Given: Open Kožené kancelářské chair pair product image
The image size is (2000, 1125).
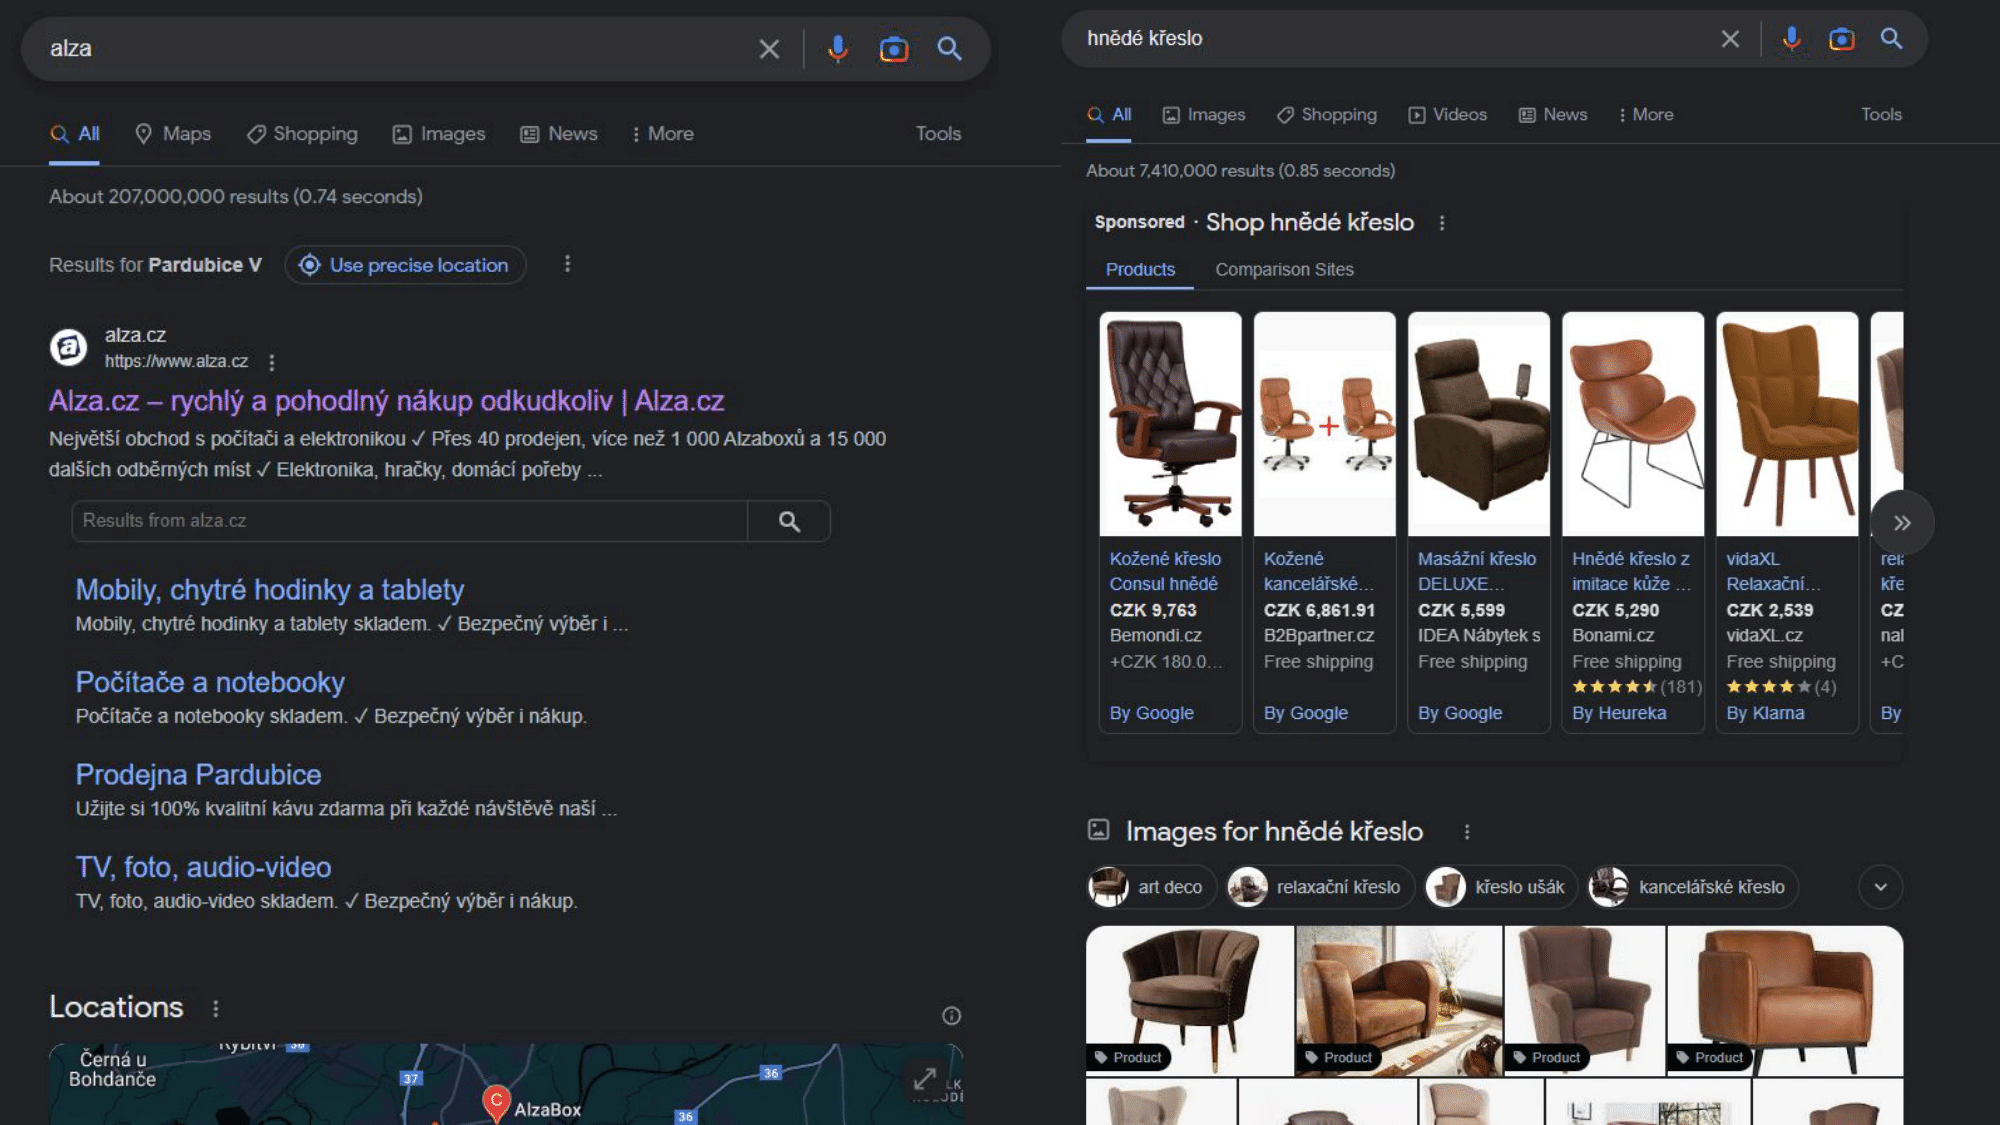Looking at the screenshot, I should pyautogui.click(x=1325, y=424).
